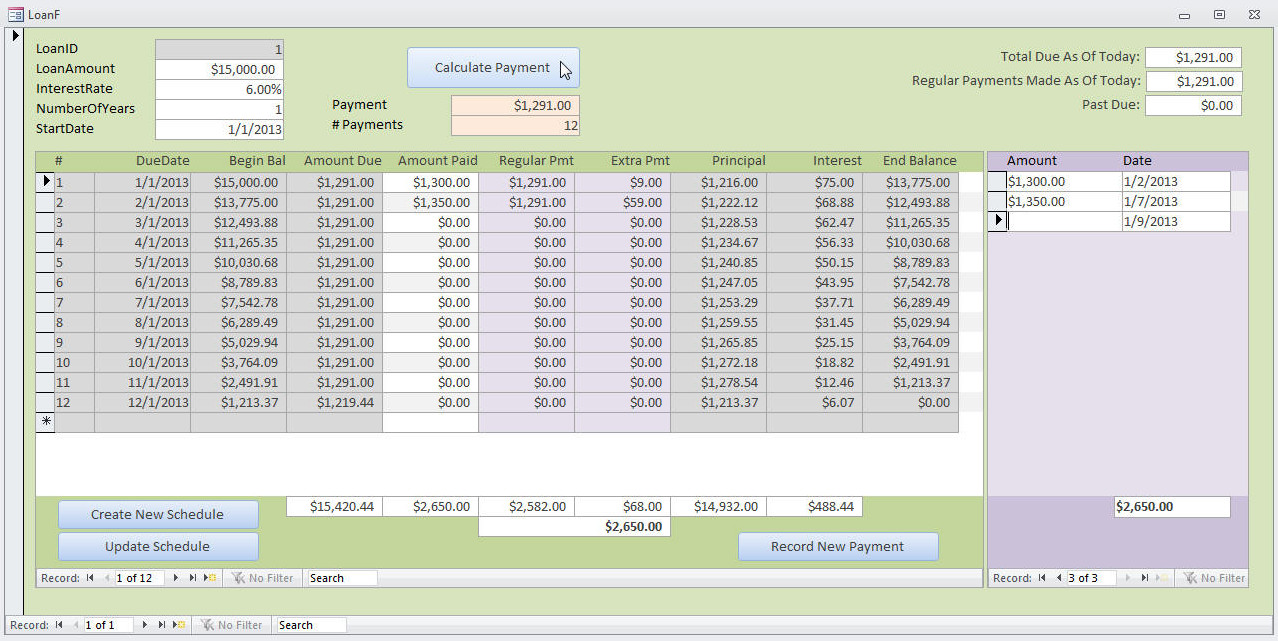The image size is (1278, 641).
Task: Select row 1 using its record selector
Action: pyautogui.click(x=45, y=182)
